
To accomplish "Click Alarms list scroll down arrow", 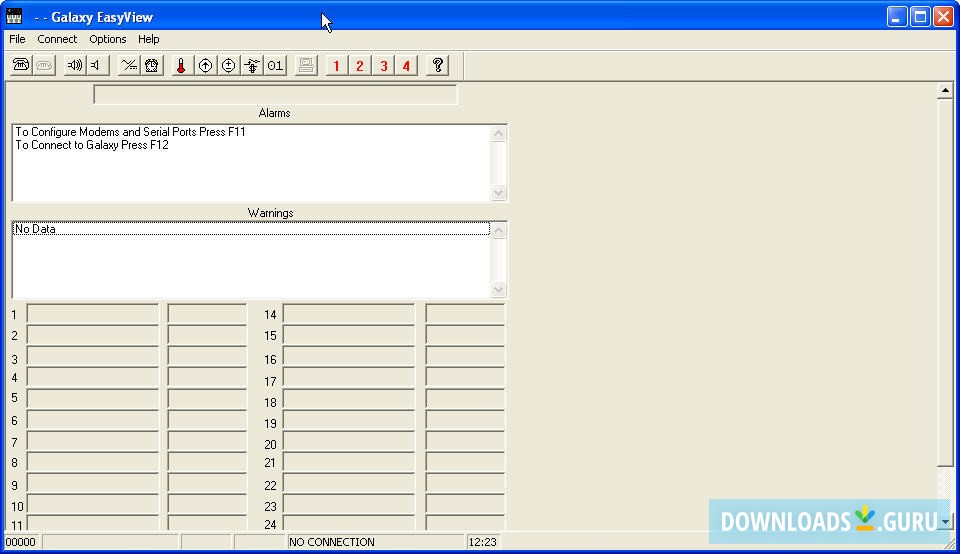I will (x=498, y=193).
